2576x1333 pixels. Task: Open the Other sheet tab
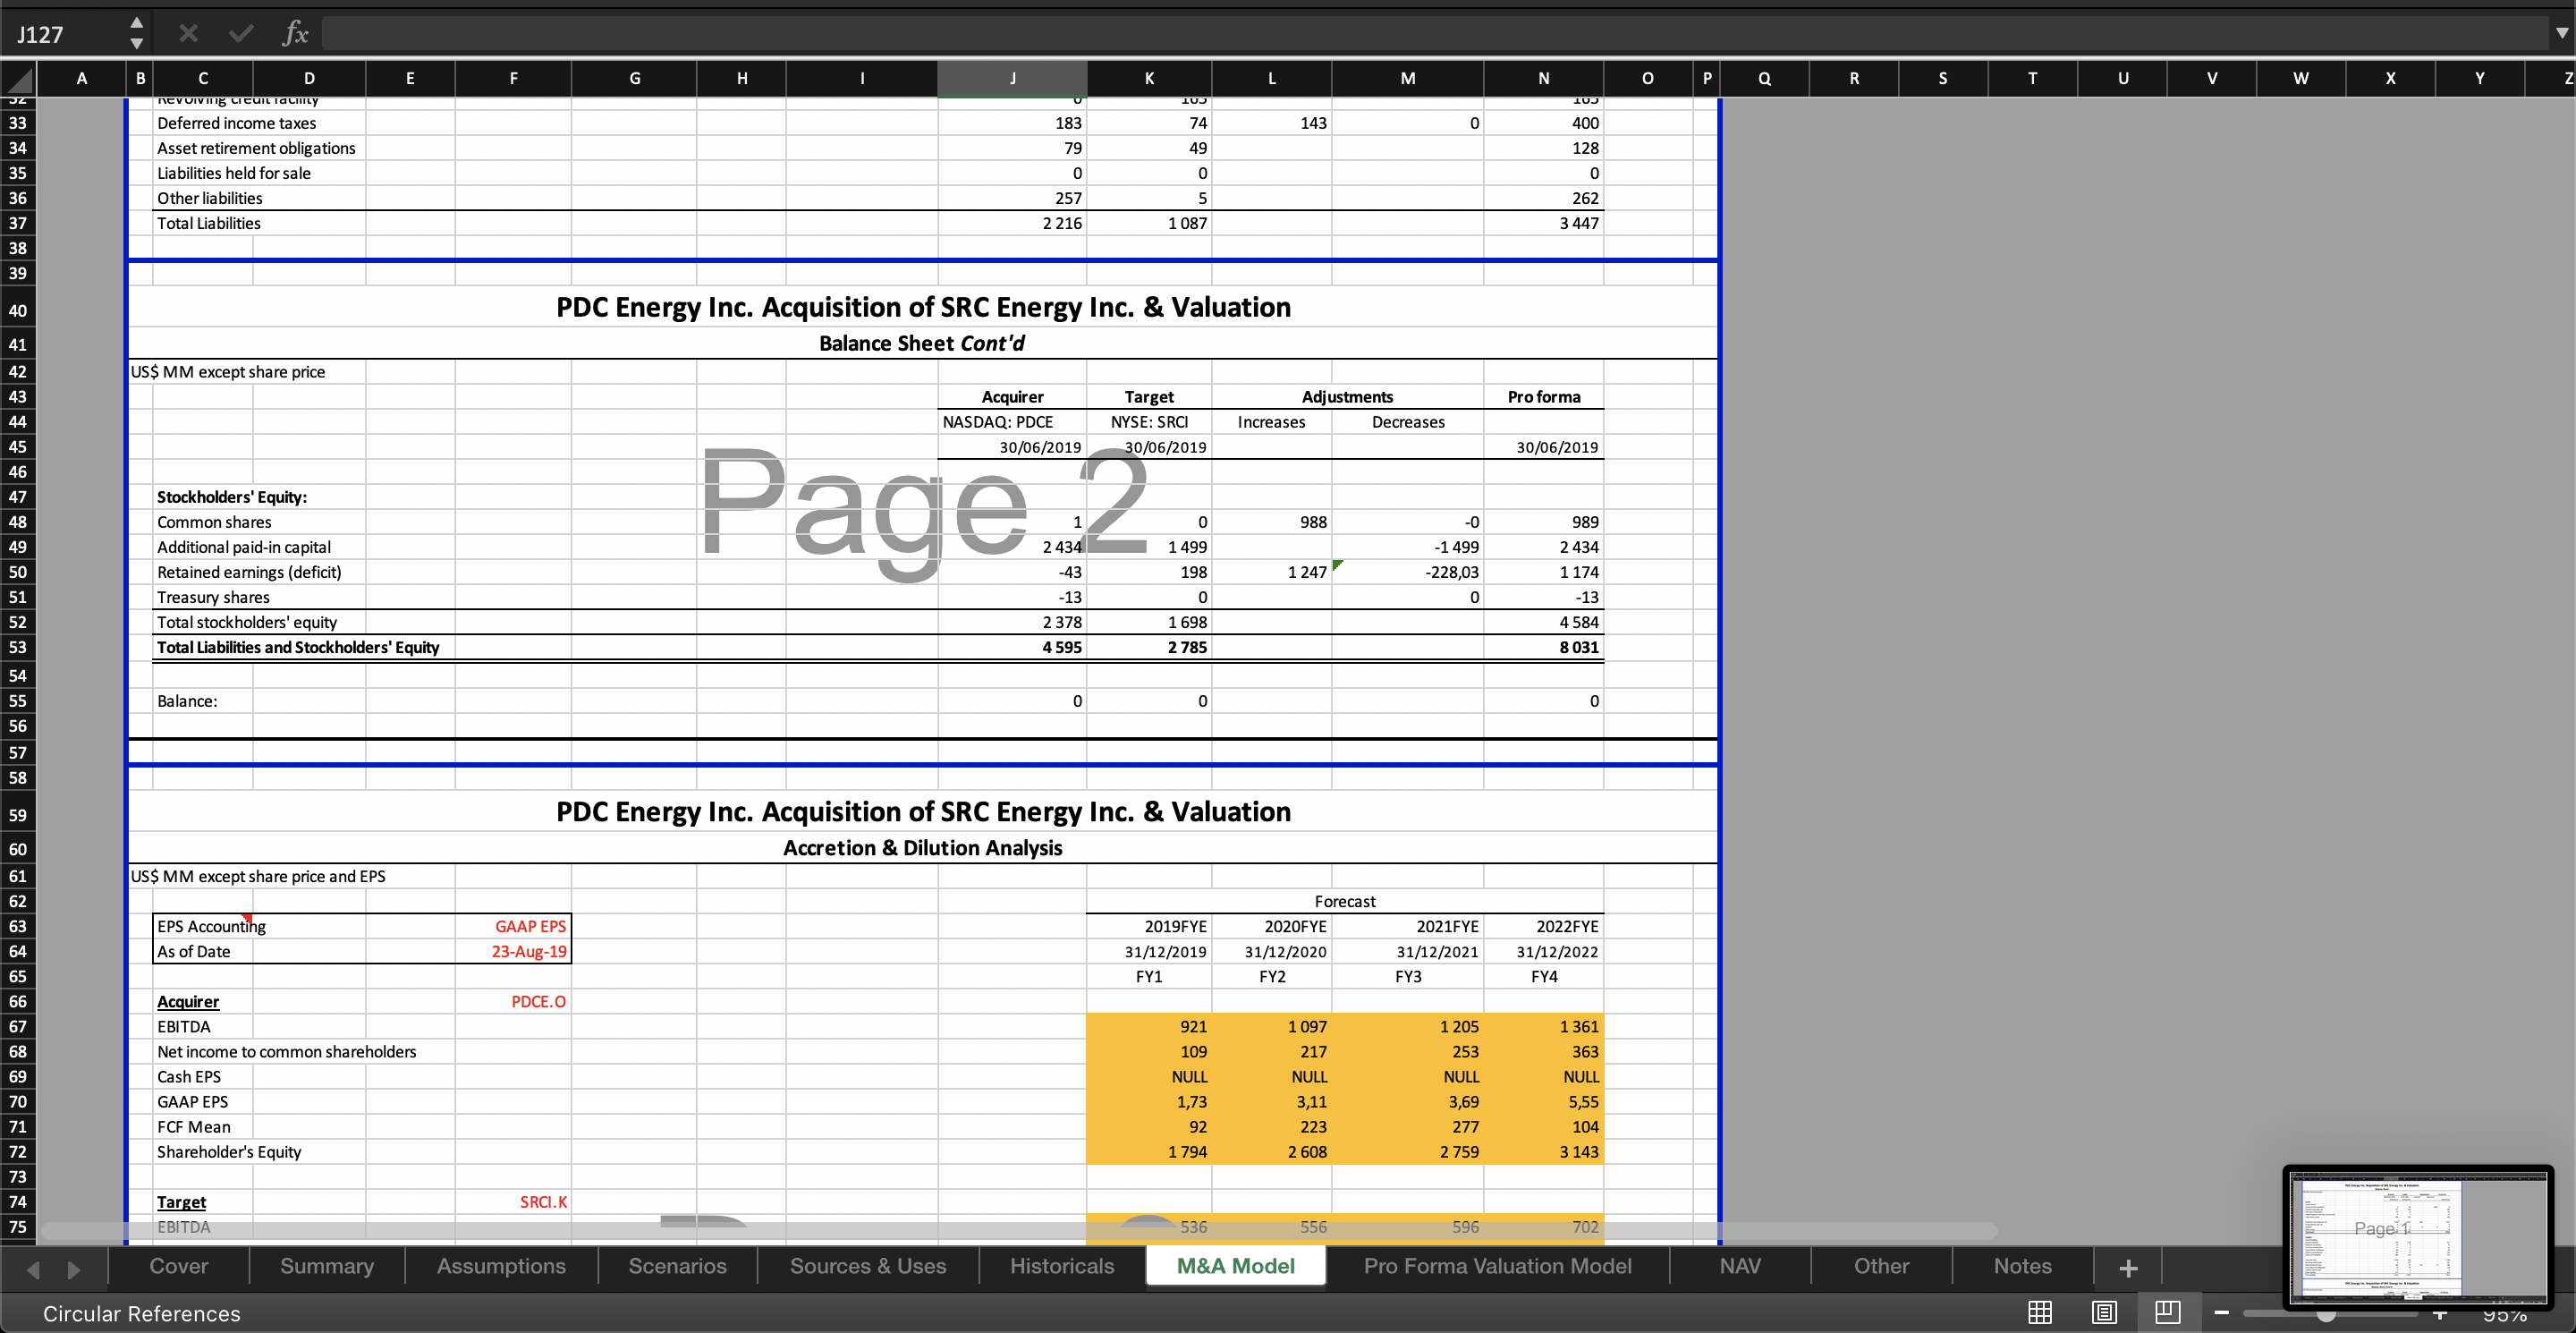1881,1266
